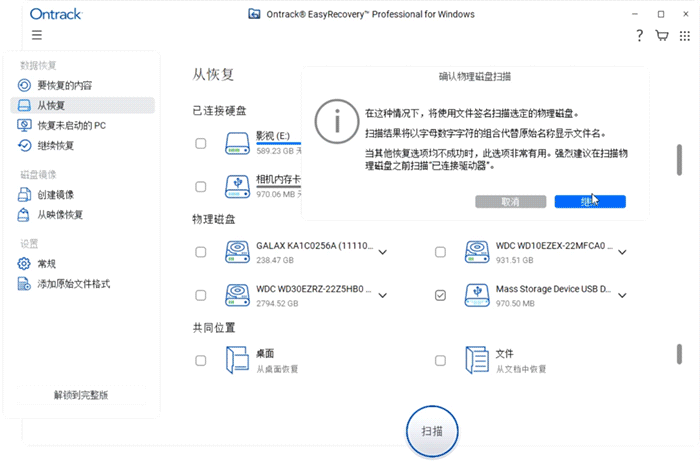Viewport: 700px width, 464px height.
Task: Click the 238.47 GB size text
Action: [275, 260]
